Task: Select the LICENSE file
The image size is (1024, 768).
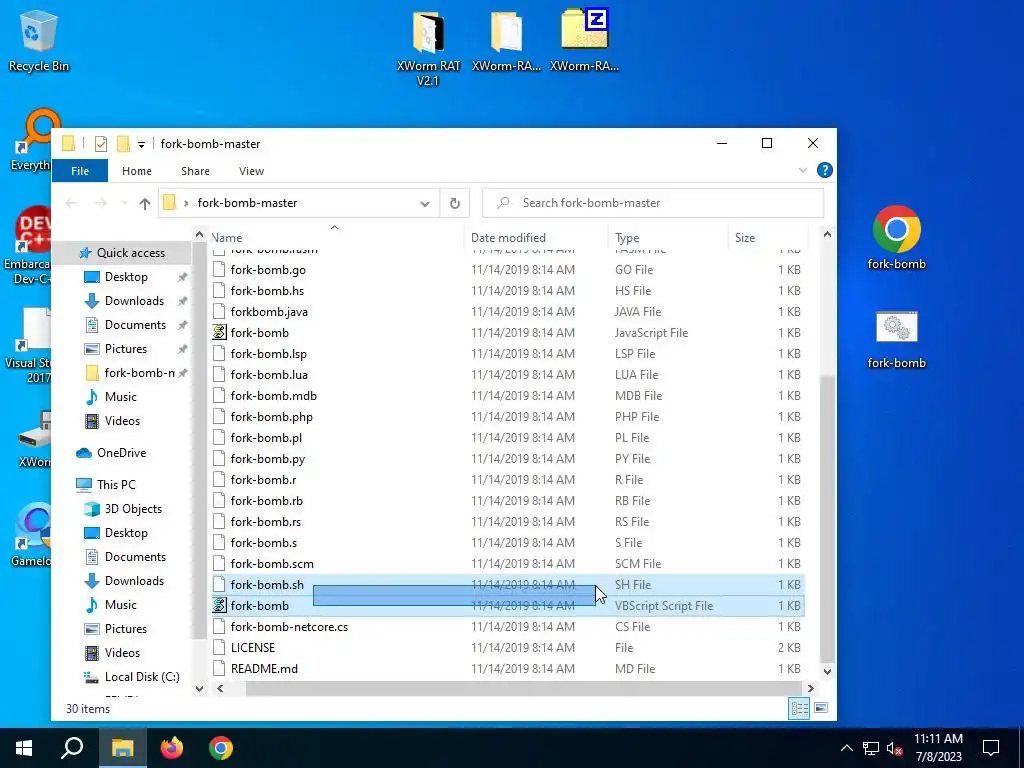Action: 507,647
